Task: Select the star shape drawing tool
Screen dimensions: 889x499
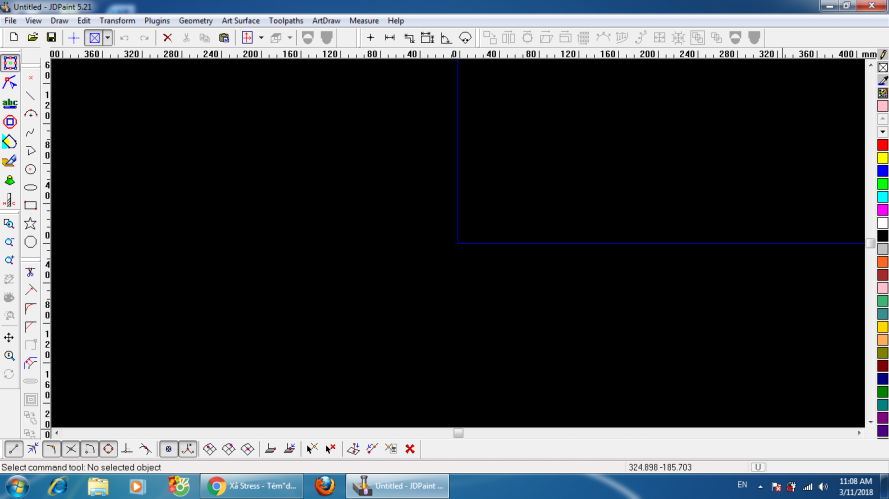Action: coord(31,223)
